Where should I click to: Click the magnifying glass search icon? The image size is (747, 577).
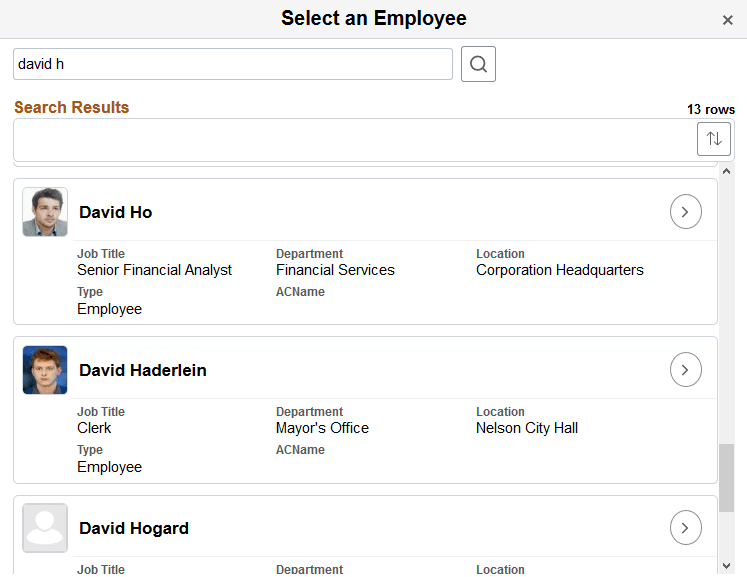coord(478,64)
